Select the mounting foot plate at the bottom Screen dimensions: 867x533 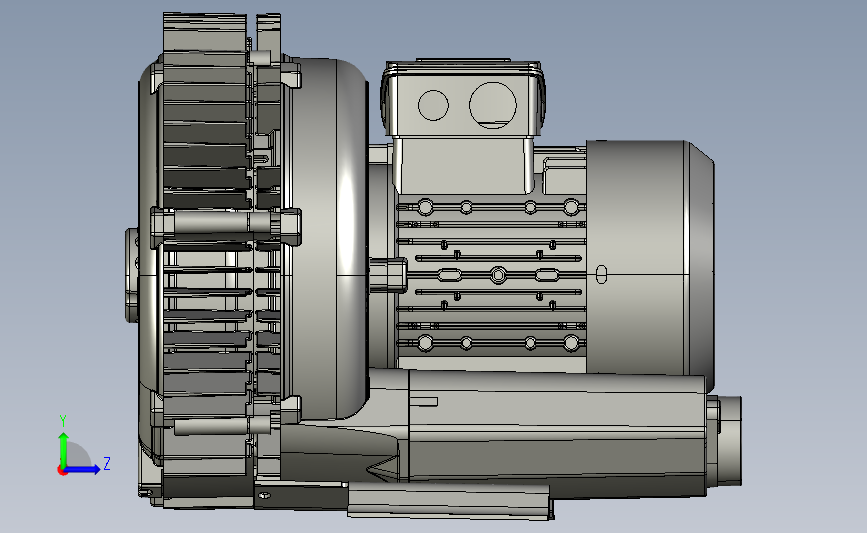[449, 501]
